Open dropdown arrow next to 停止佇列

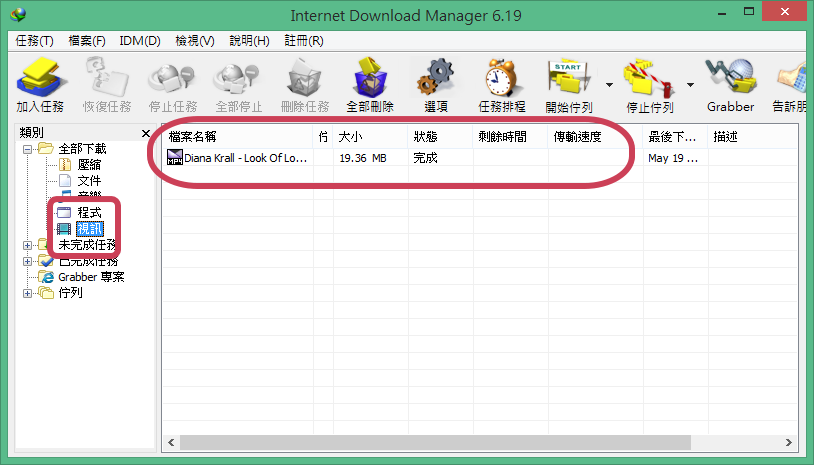690,84
